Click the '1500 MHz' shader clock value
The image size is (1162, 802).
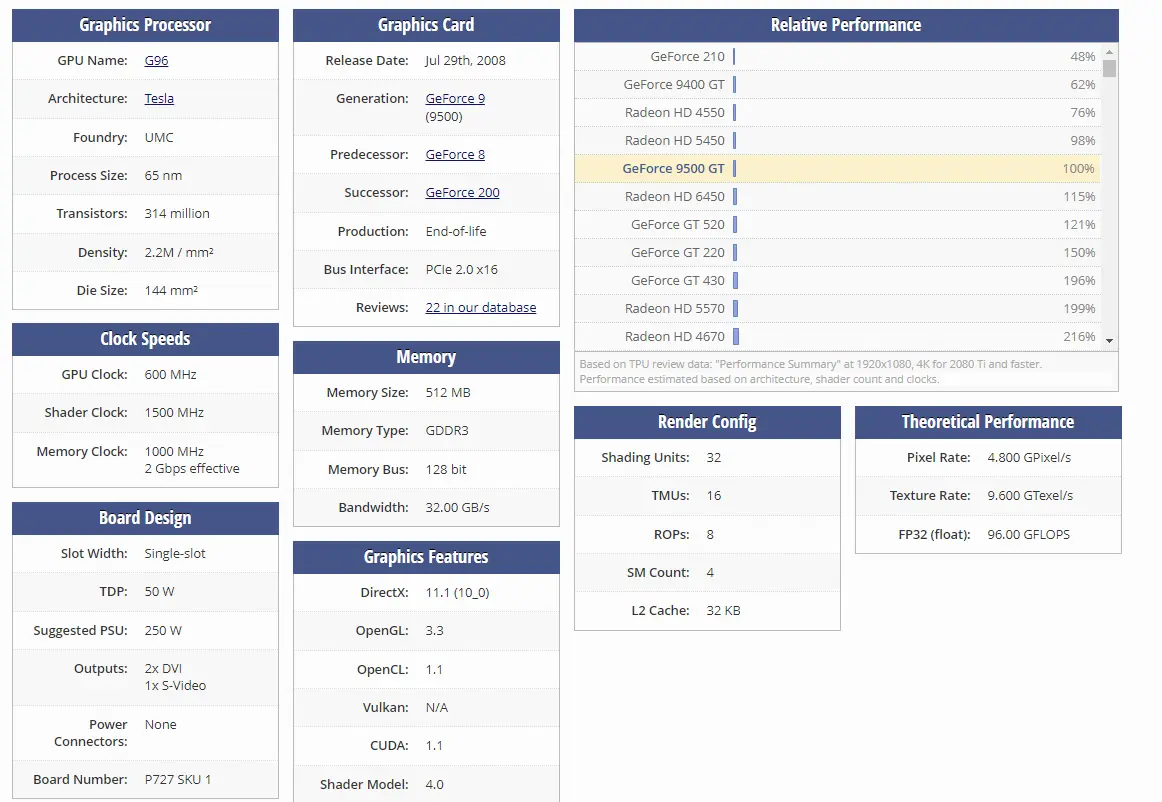pos(174,413)
